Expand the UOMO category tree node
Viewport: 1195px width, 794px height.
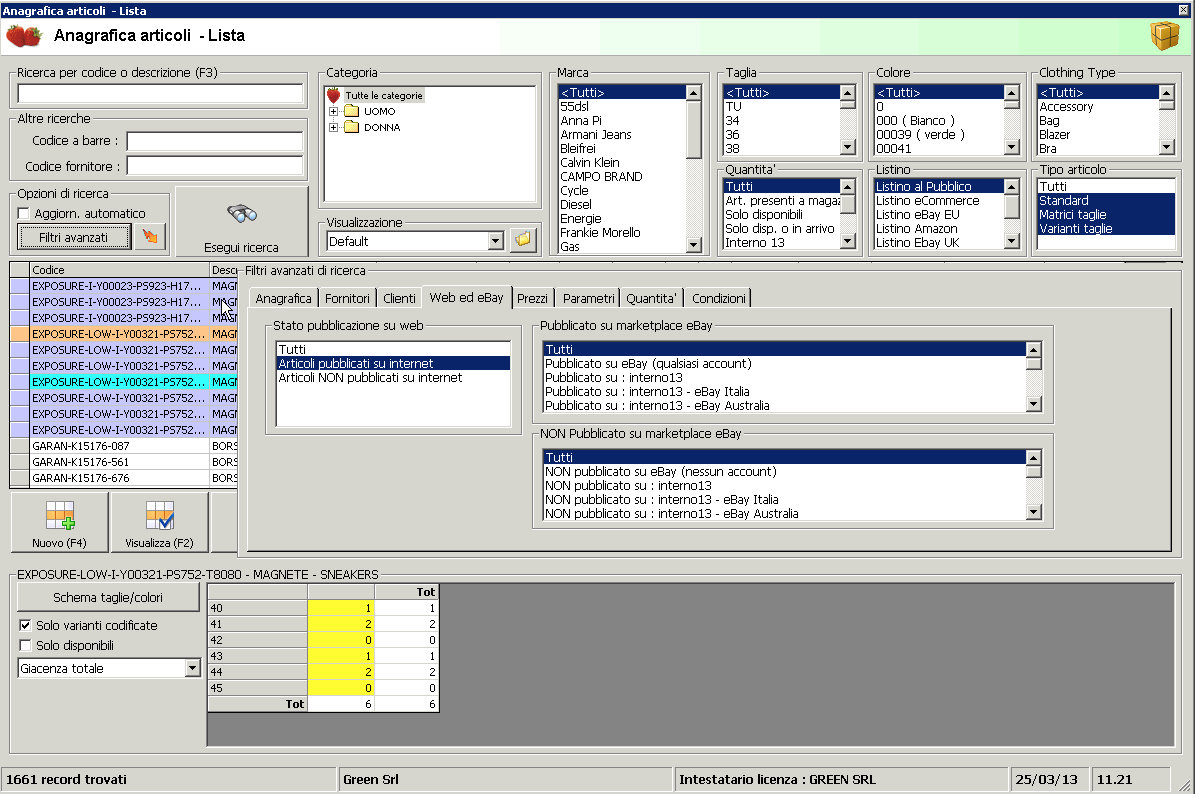pos(334,112)
